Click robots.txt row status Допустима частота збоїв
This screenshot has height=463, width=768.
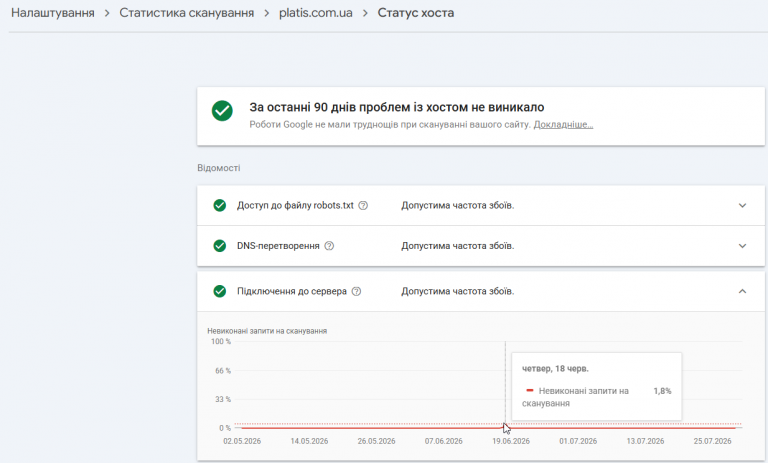click(x=458, y=206)
